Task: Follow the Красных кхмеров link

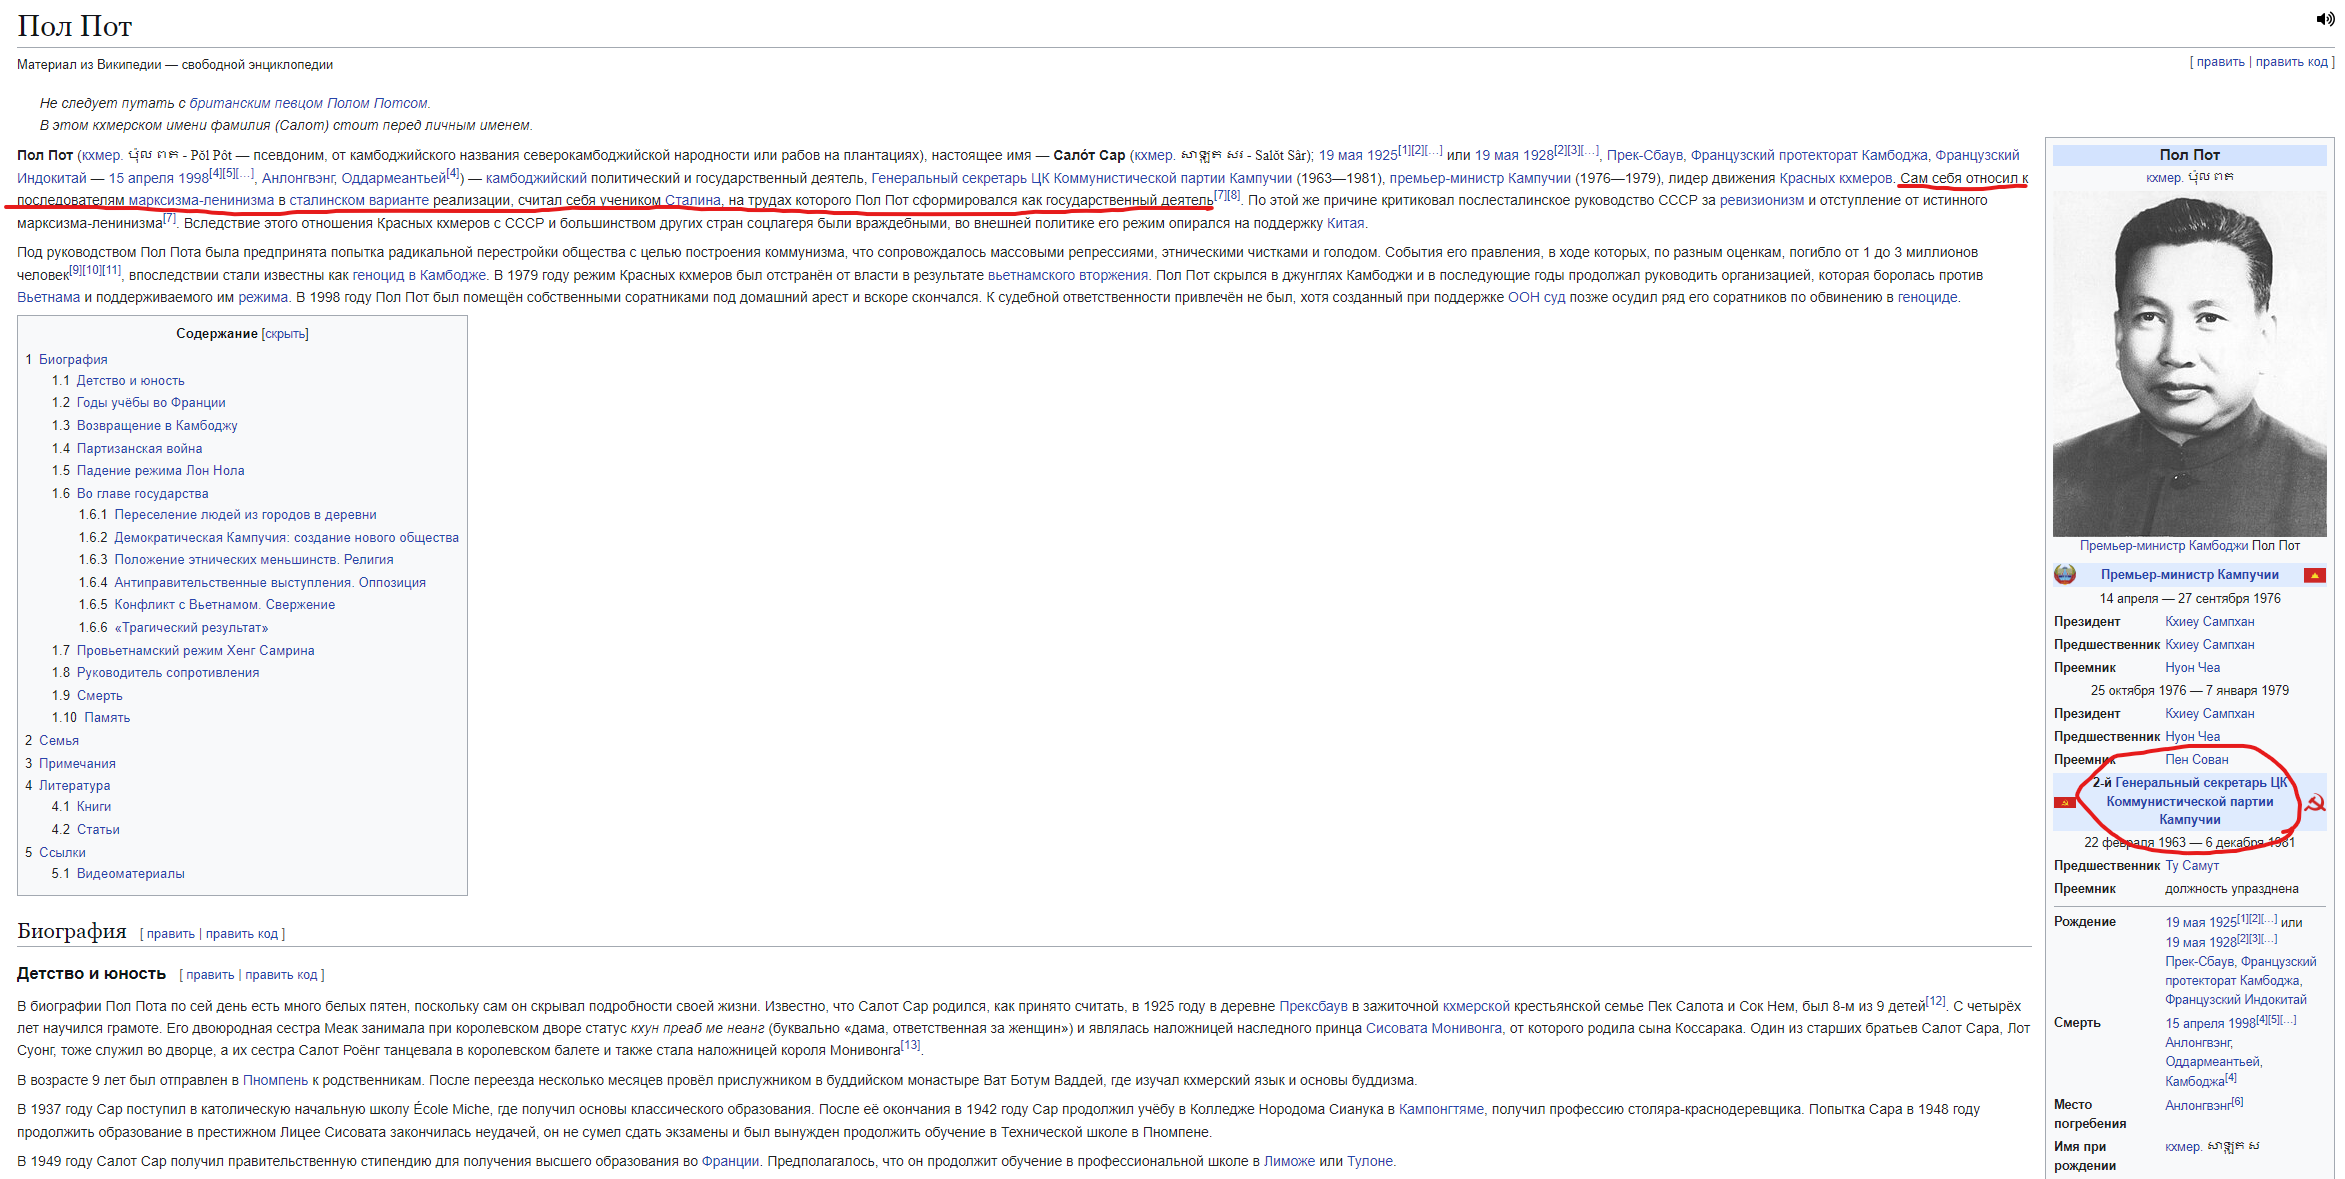Action: [x=1835, y=178]
